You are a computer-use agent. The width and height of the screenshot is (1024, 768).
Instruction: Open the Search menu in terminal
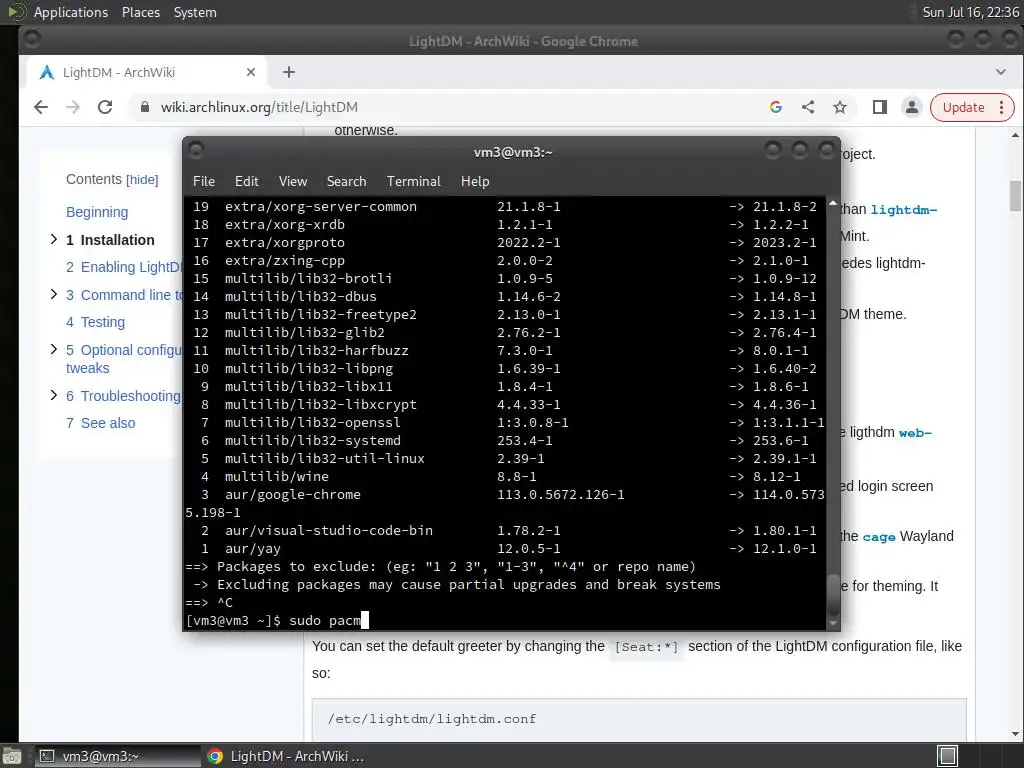[x=346, y=182]
